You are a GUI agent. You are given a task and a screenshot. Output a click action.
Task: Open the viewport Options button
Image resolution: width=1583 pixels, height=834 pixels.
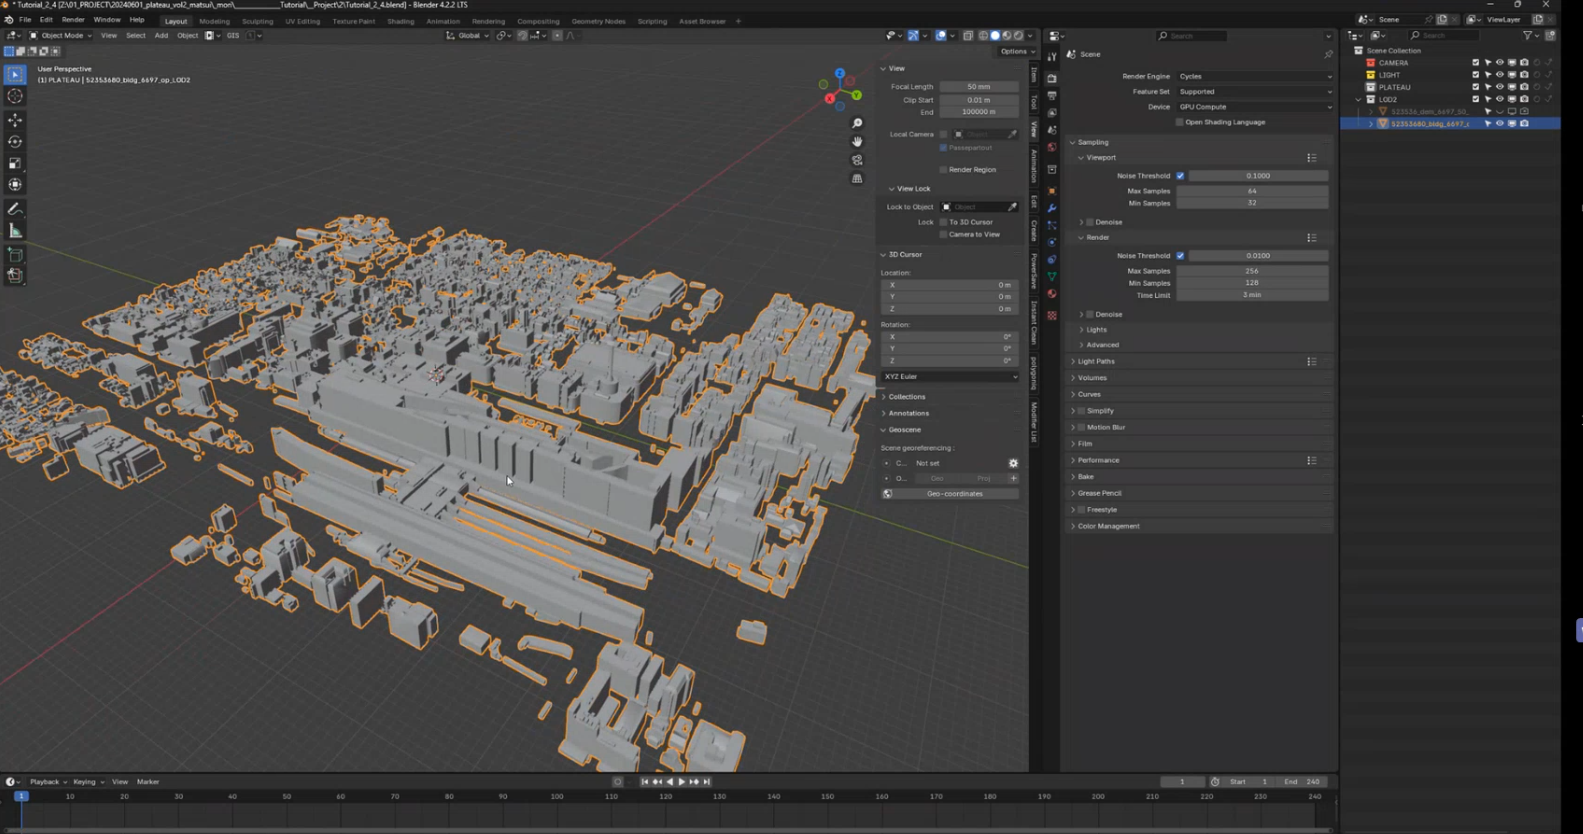point(1015,51)
